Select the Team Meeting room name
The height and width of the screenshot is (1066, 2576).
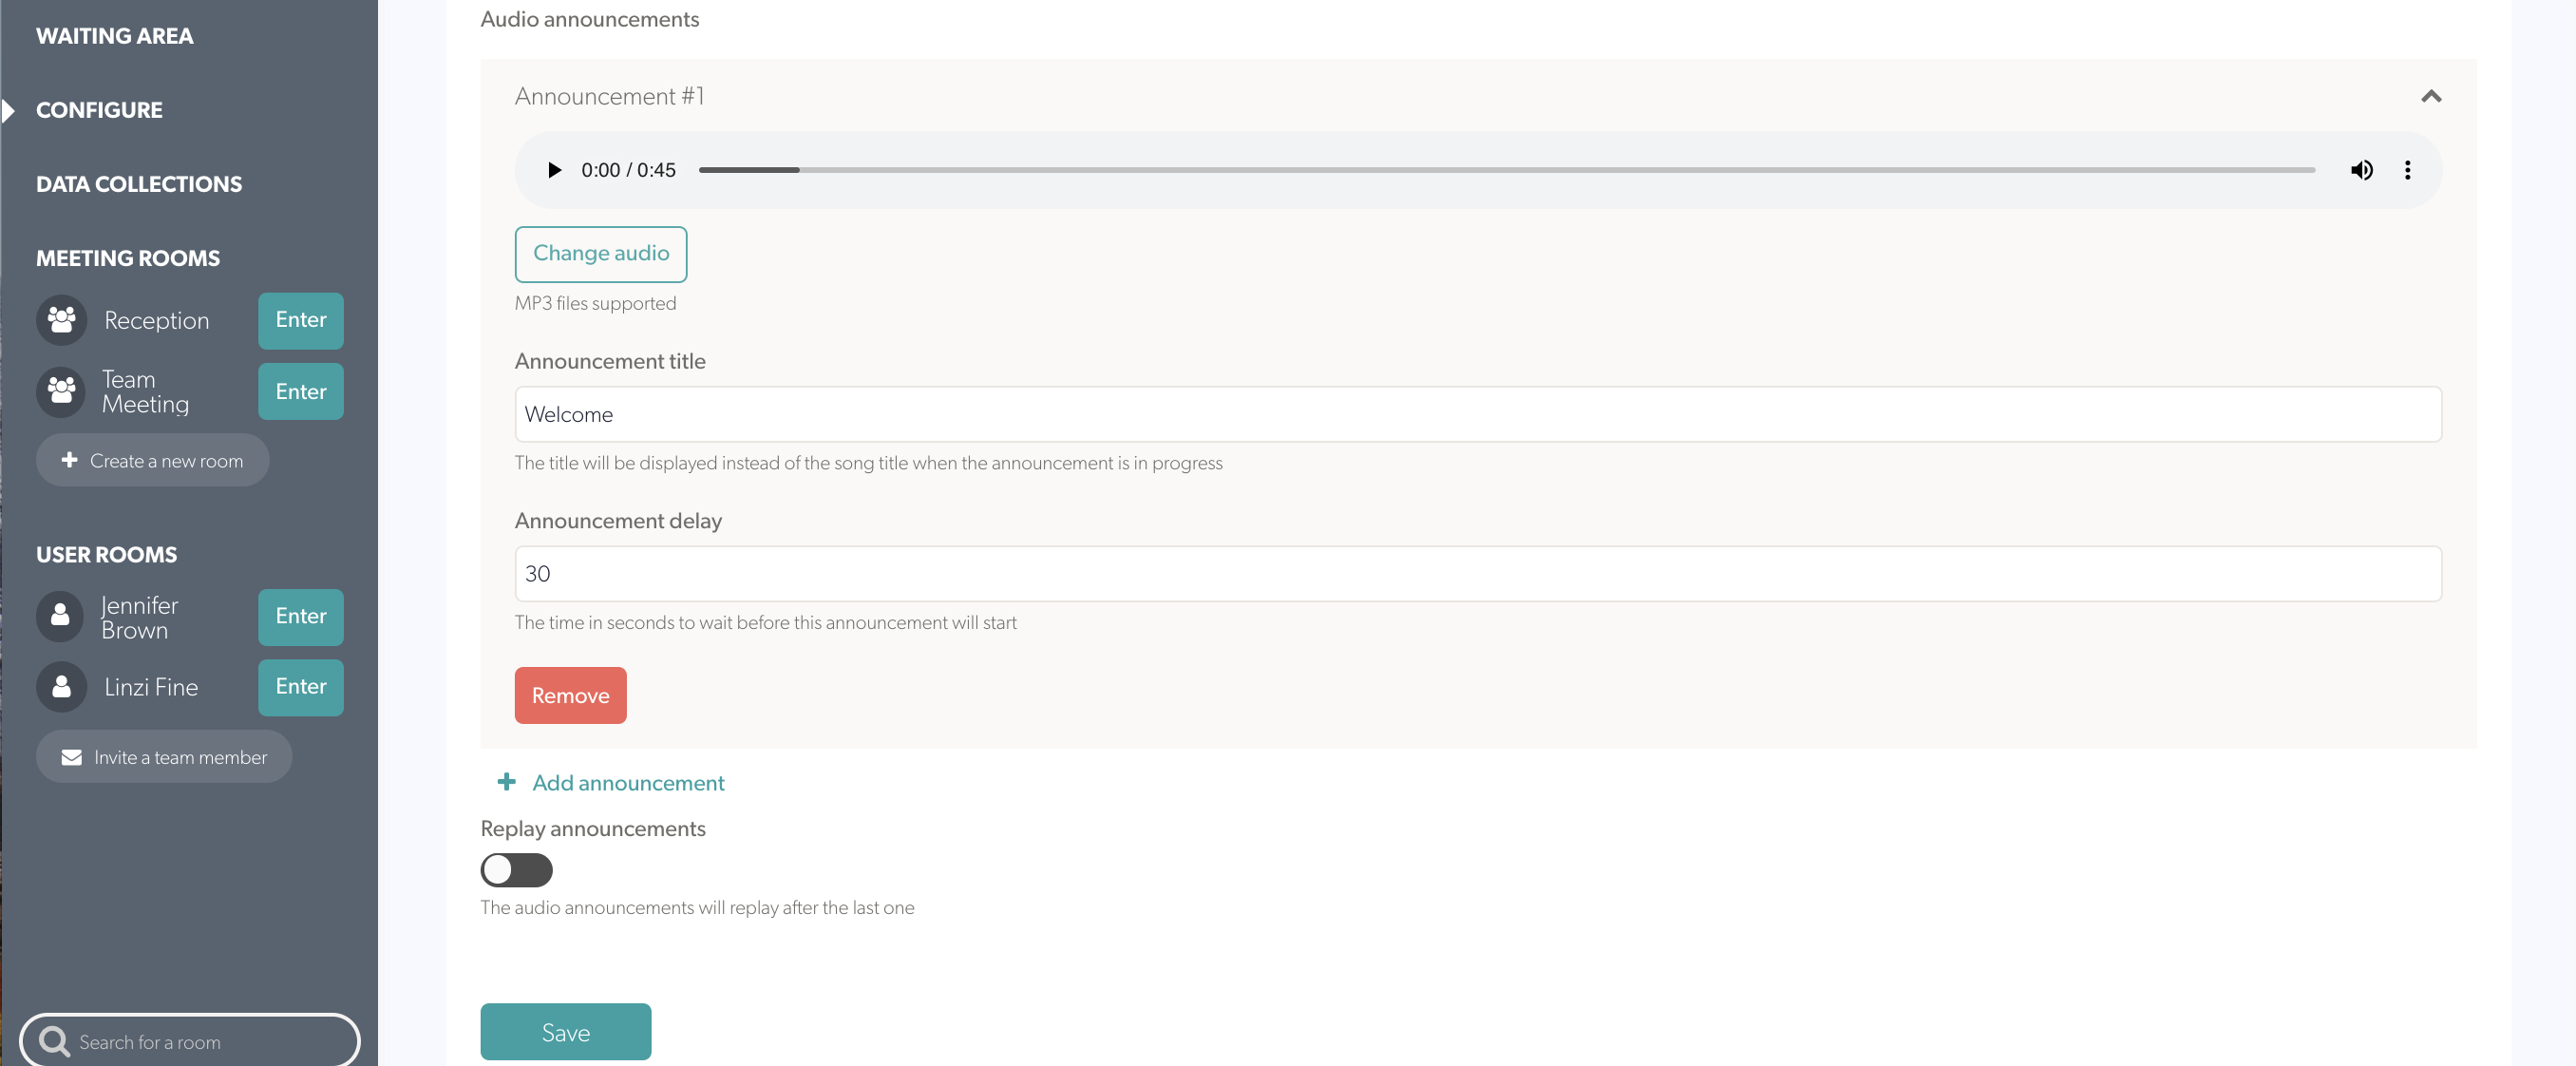[x=145, y=392]
